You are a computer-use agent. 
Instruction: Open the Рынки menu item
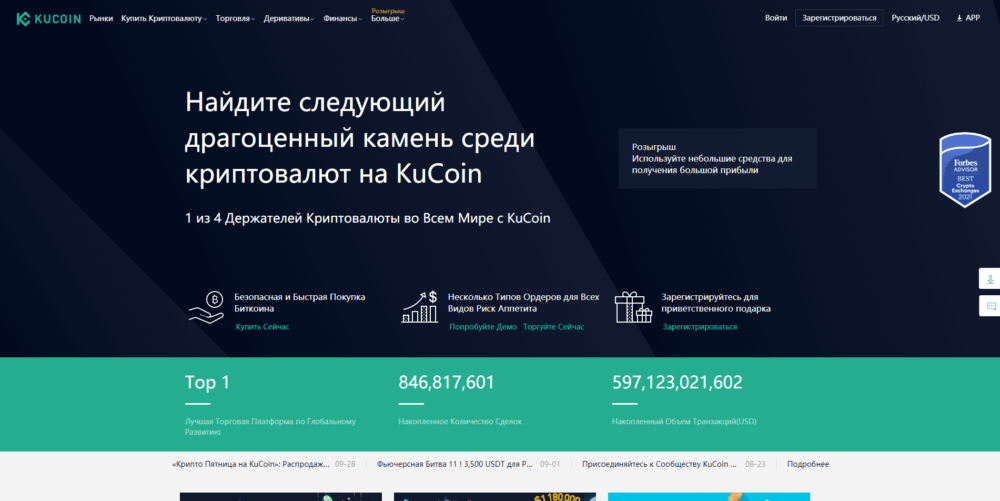click(x=101, y=19)
